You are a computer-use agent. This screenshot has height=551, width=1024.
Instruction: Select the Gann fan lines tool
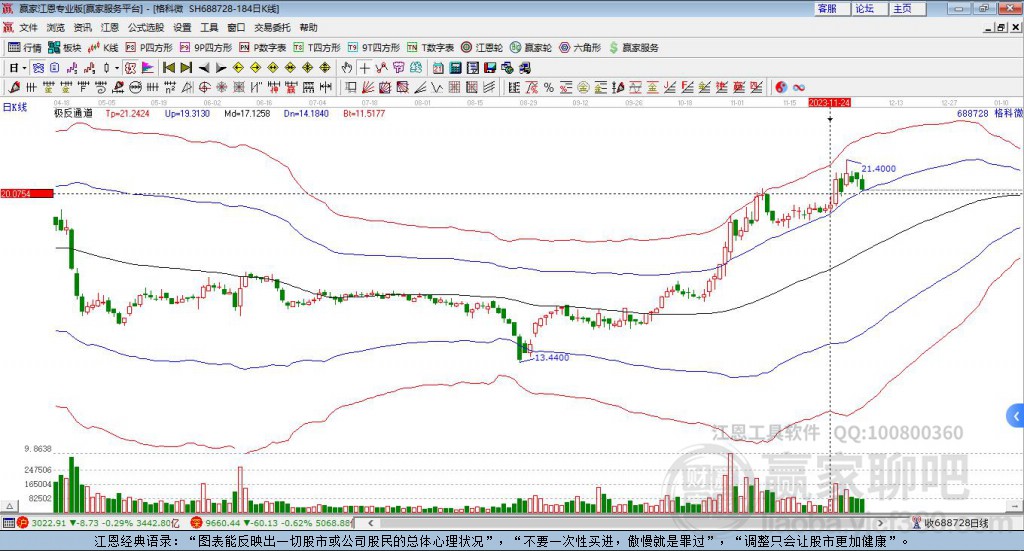click(x=368, y=87)
